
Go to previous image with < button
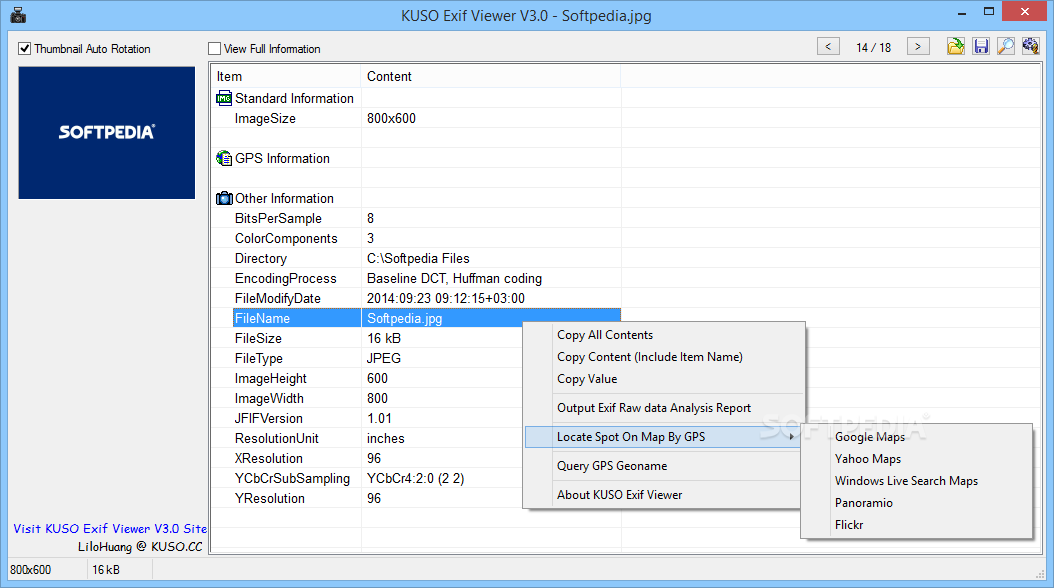pyautogui.click(x=828, y=46)
